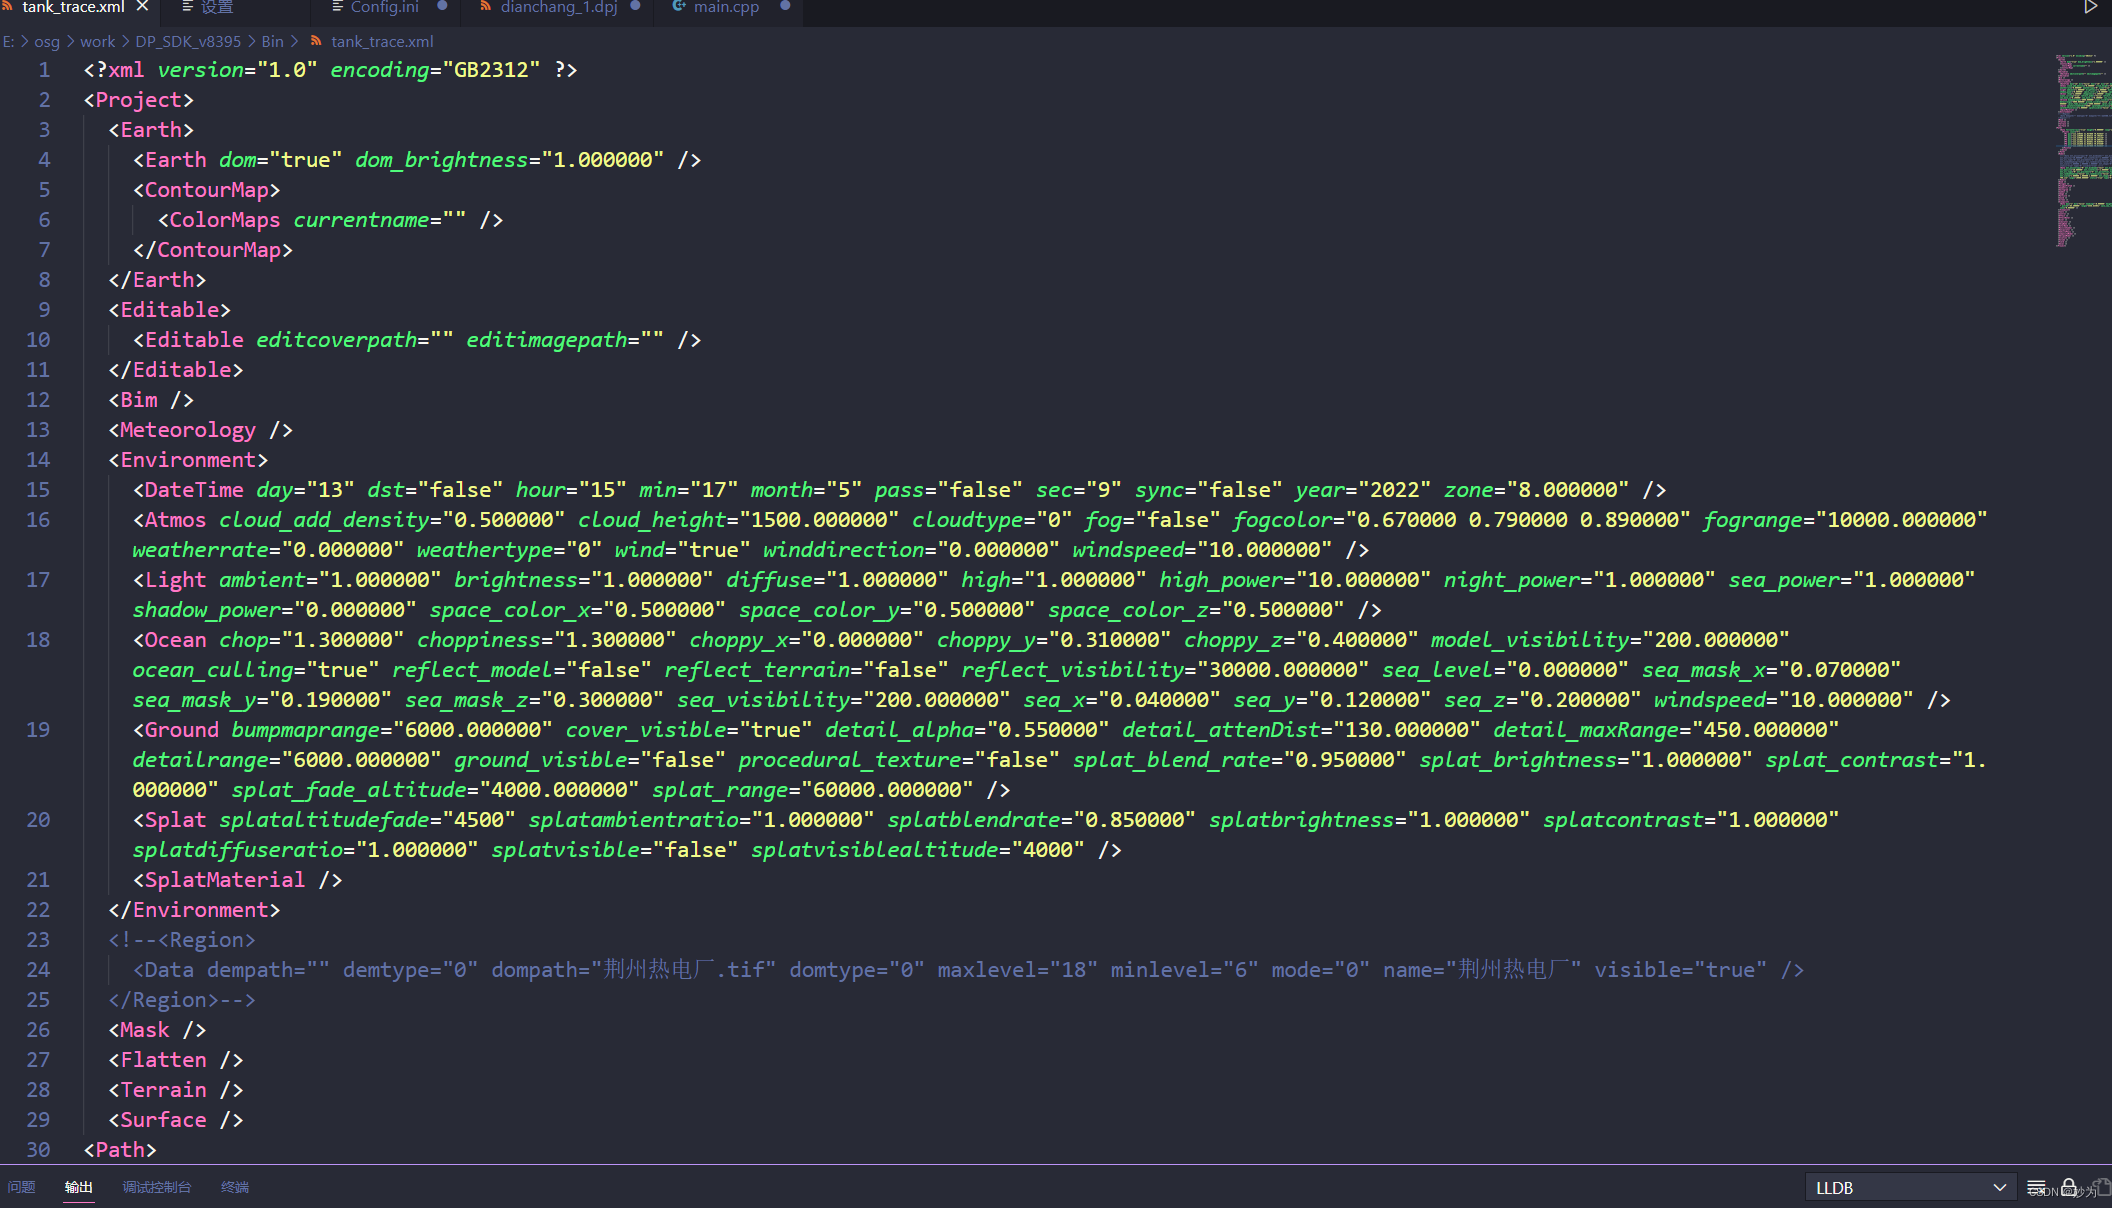Click the </ContourMap> closing tag
Viewport: 2112px width, 1208px height.
(213, 250)
